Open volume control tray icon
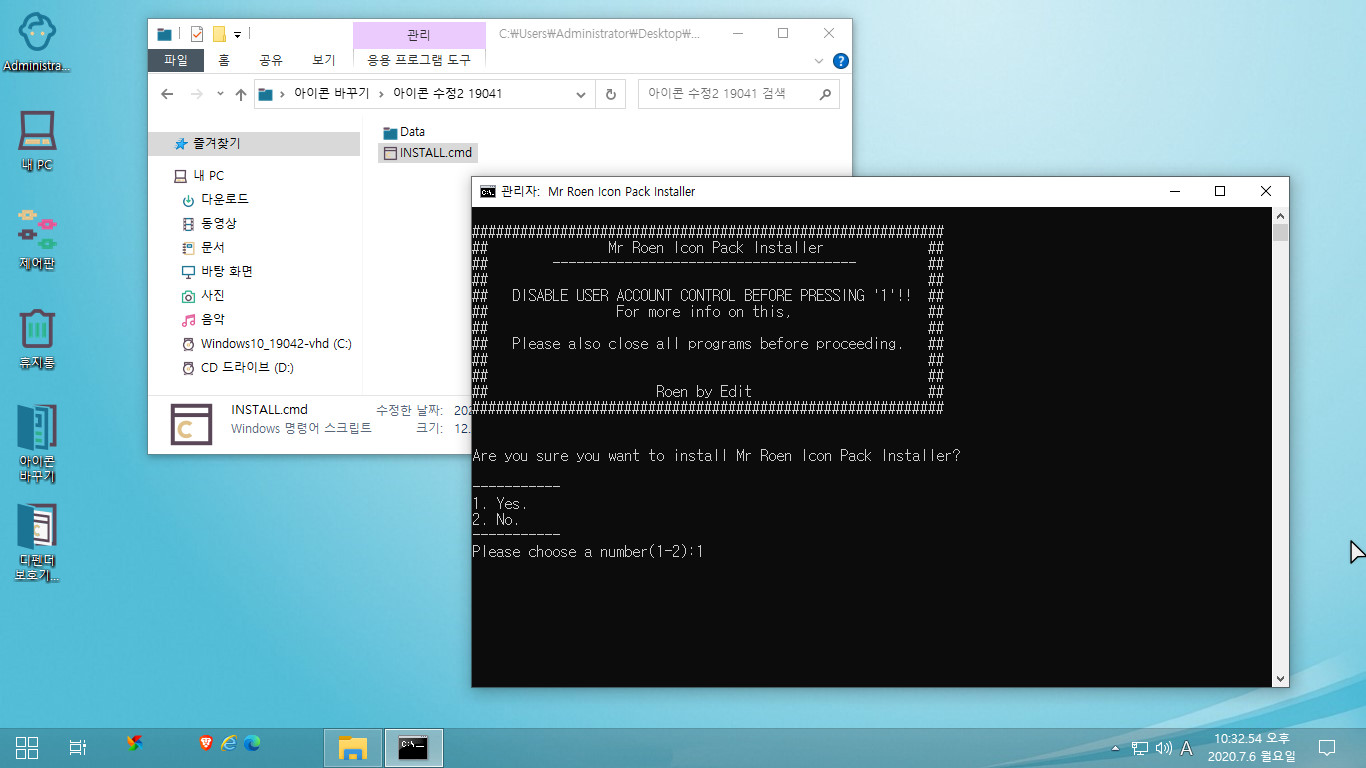The height and width of the screenshot is (768, 1366). [1163, 748]
